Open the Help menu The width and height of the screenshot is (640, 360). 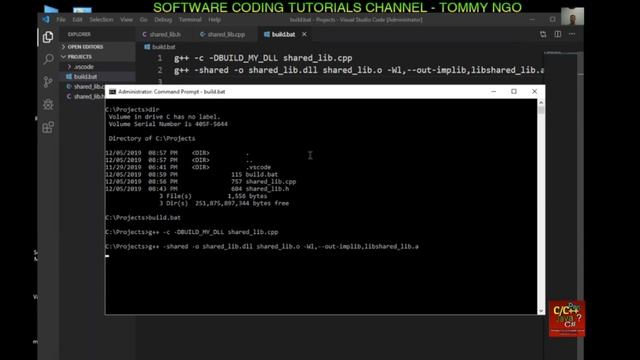coord(214,20)
